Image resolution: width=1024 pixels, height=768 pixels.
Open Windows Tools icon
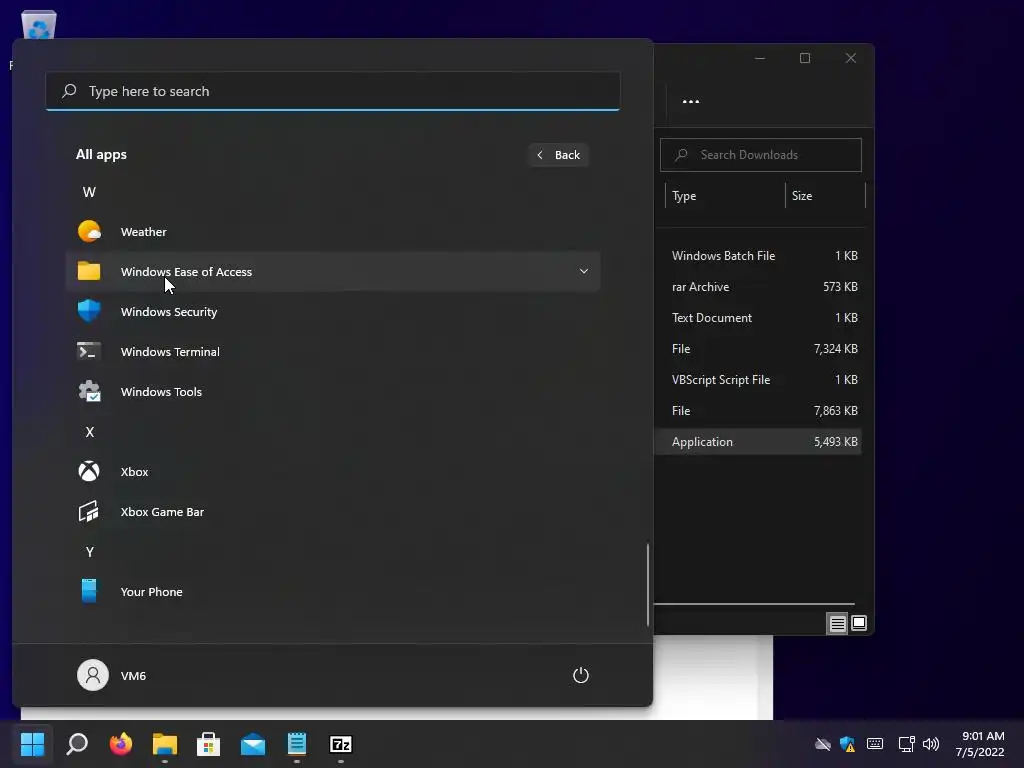pos(89,391)
